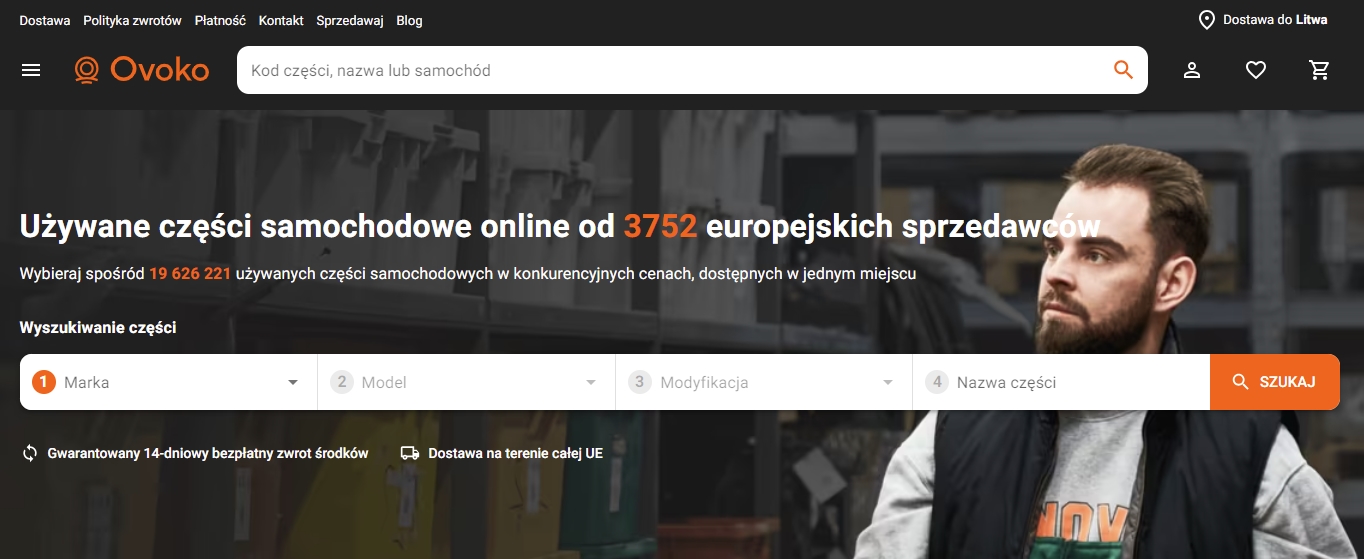1364x559 pixels.
Task: Open the wishlist heart icon
Action: [1256, 70]
